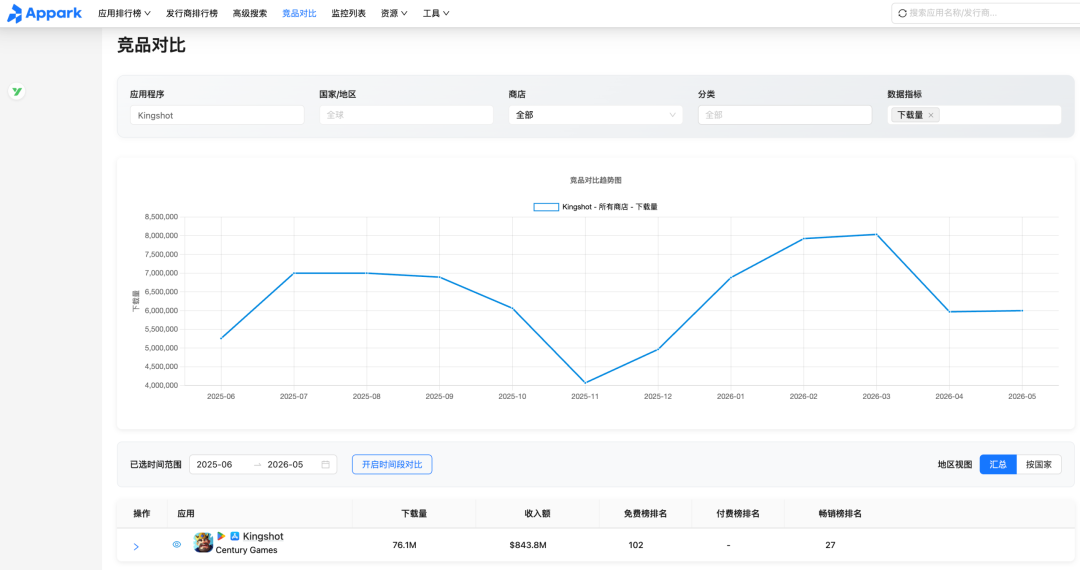
Task: Click the Kingshot app thumbnail icon
Action: [x=202, y=542]
